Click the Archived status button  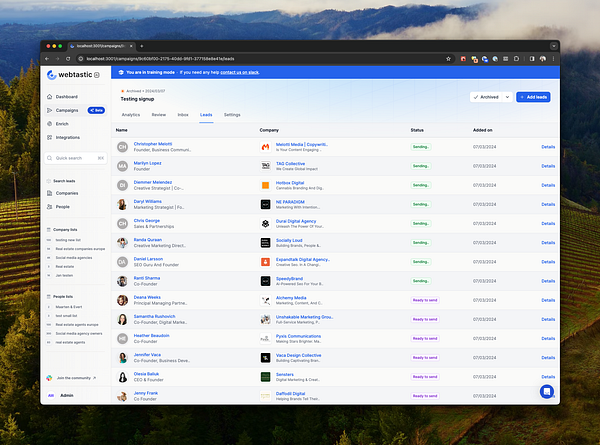[486, 97]
